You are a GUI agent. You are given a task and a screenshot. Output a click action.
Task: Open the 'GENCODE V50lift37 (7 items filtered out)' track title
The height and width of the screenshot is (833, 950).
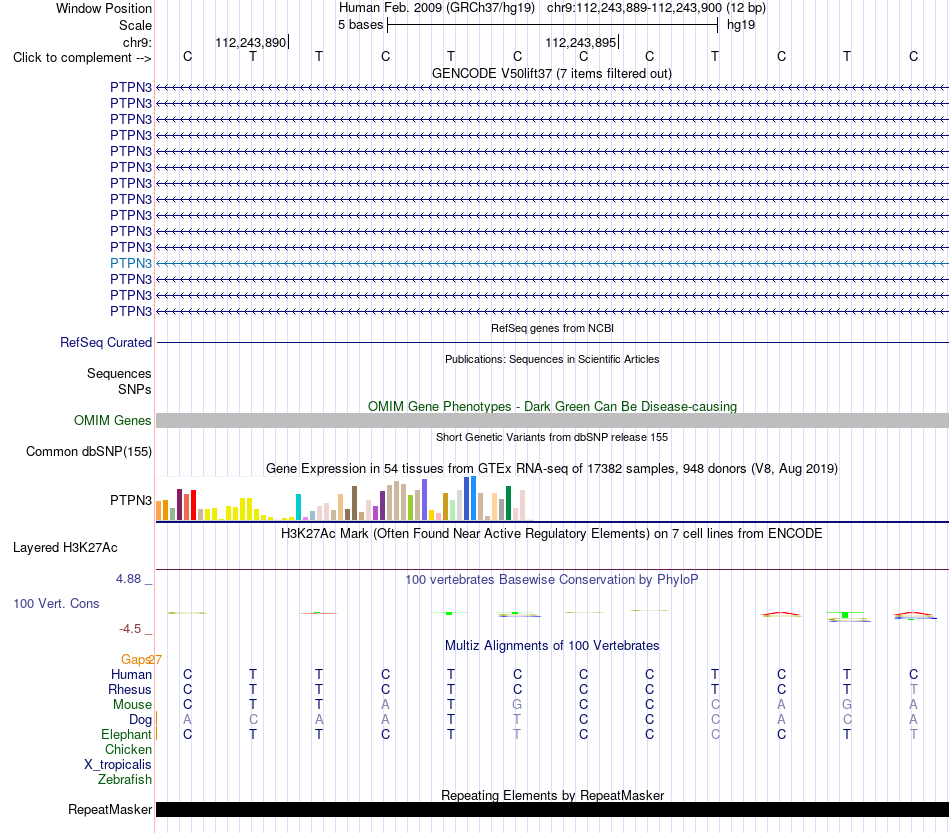551,73
